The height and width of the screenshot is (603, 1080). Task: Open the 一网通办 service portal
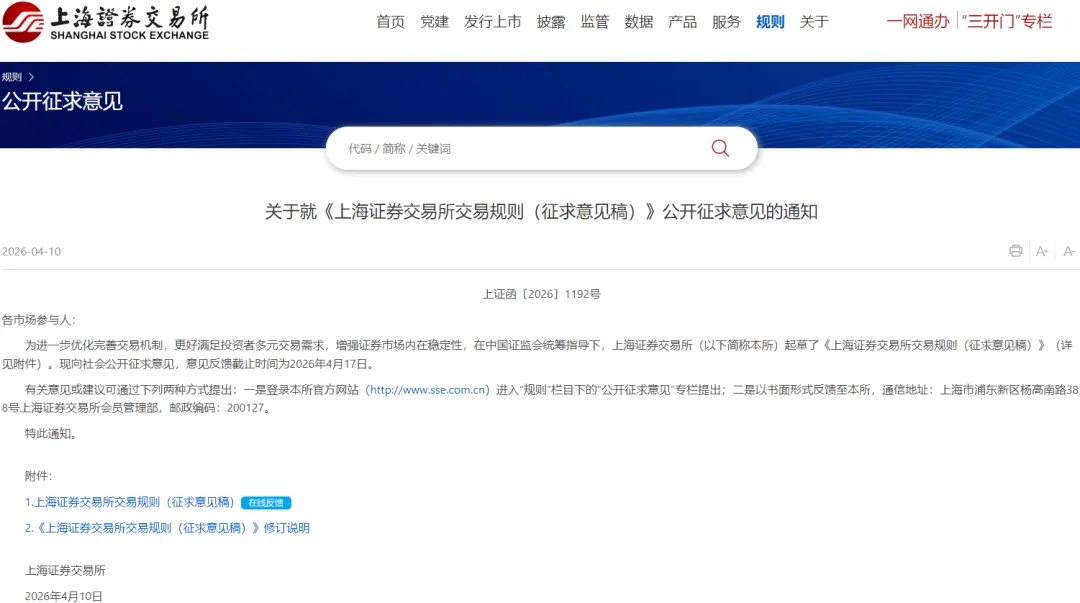tap(917, 21)
